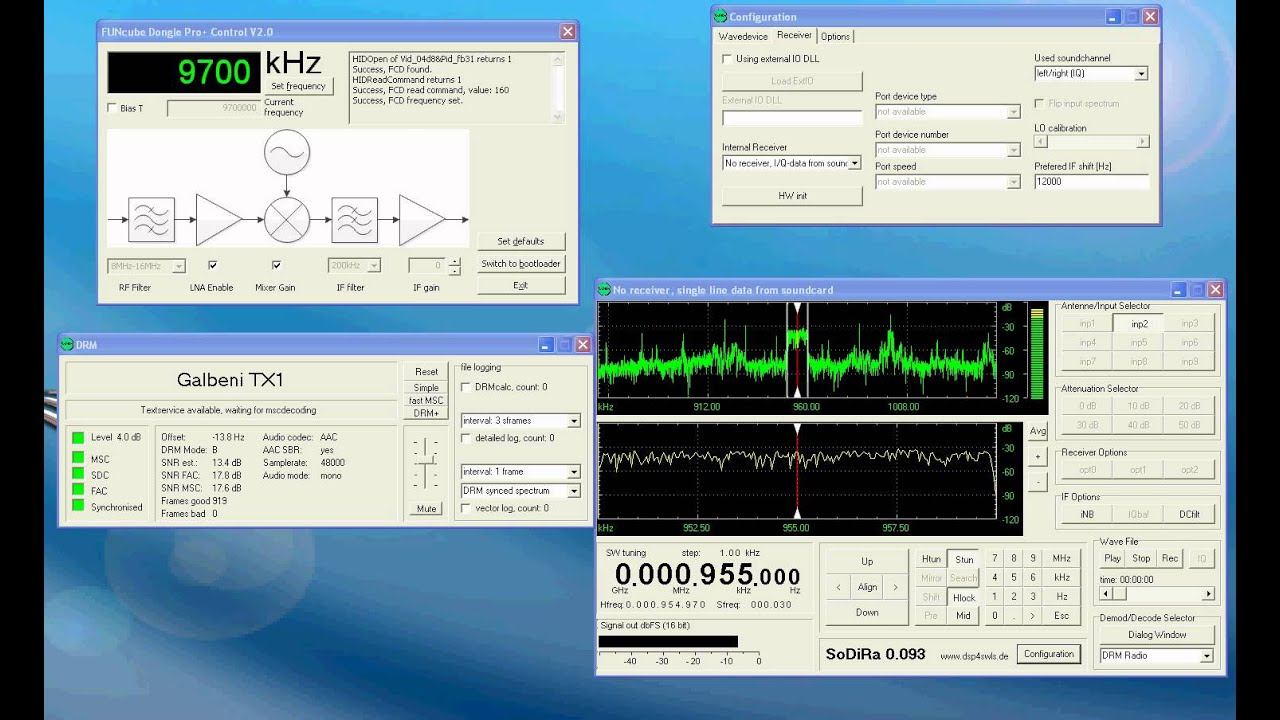Uncheck the LNA Enable checkbox
Image resolution: width=1280 pixels, height=720 pixels.
(x=212, y=265)
